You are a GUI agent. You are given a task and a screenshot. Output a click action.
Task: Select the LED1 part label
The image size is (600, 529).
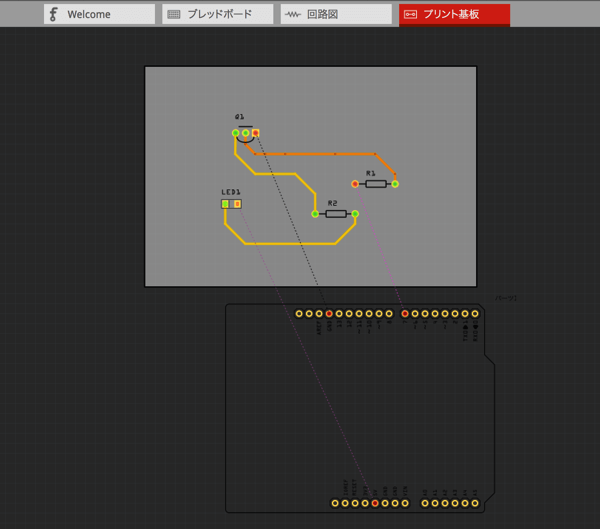[231, 192]
